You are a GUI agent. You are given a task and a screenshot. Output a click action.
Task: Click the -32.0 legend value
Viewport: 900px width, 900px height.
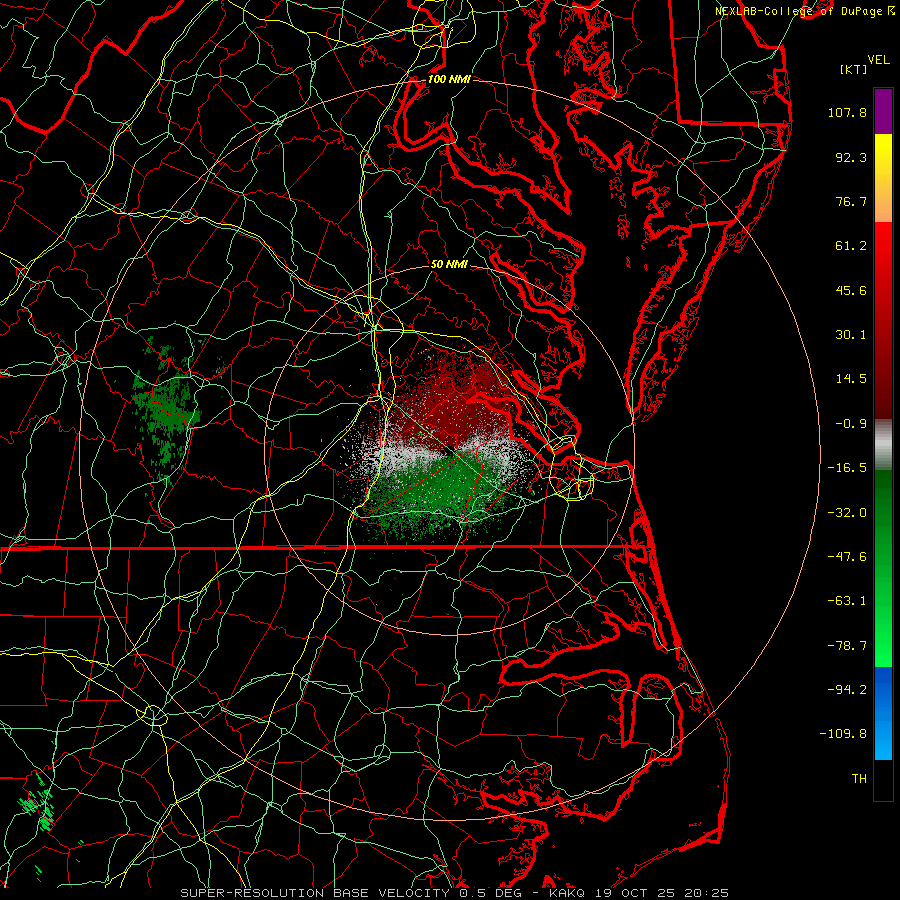(847, 513)
